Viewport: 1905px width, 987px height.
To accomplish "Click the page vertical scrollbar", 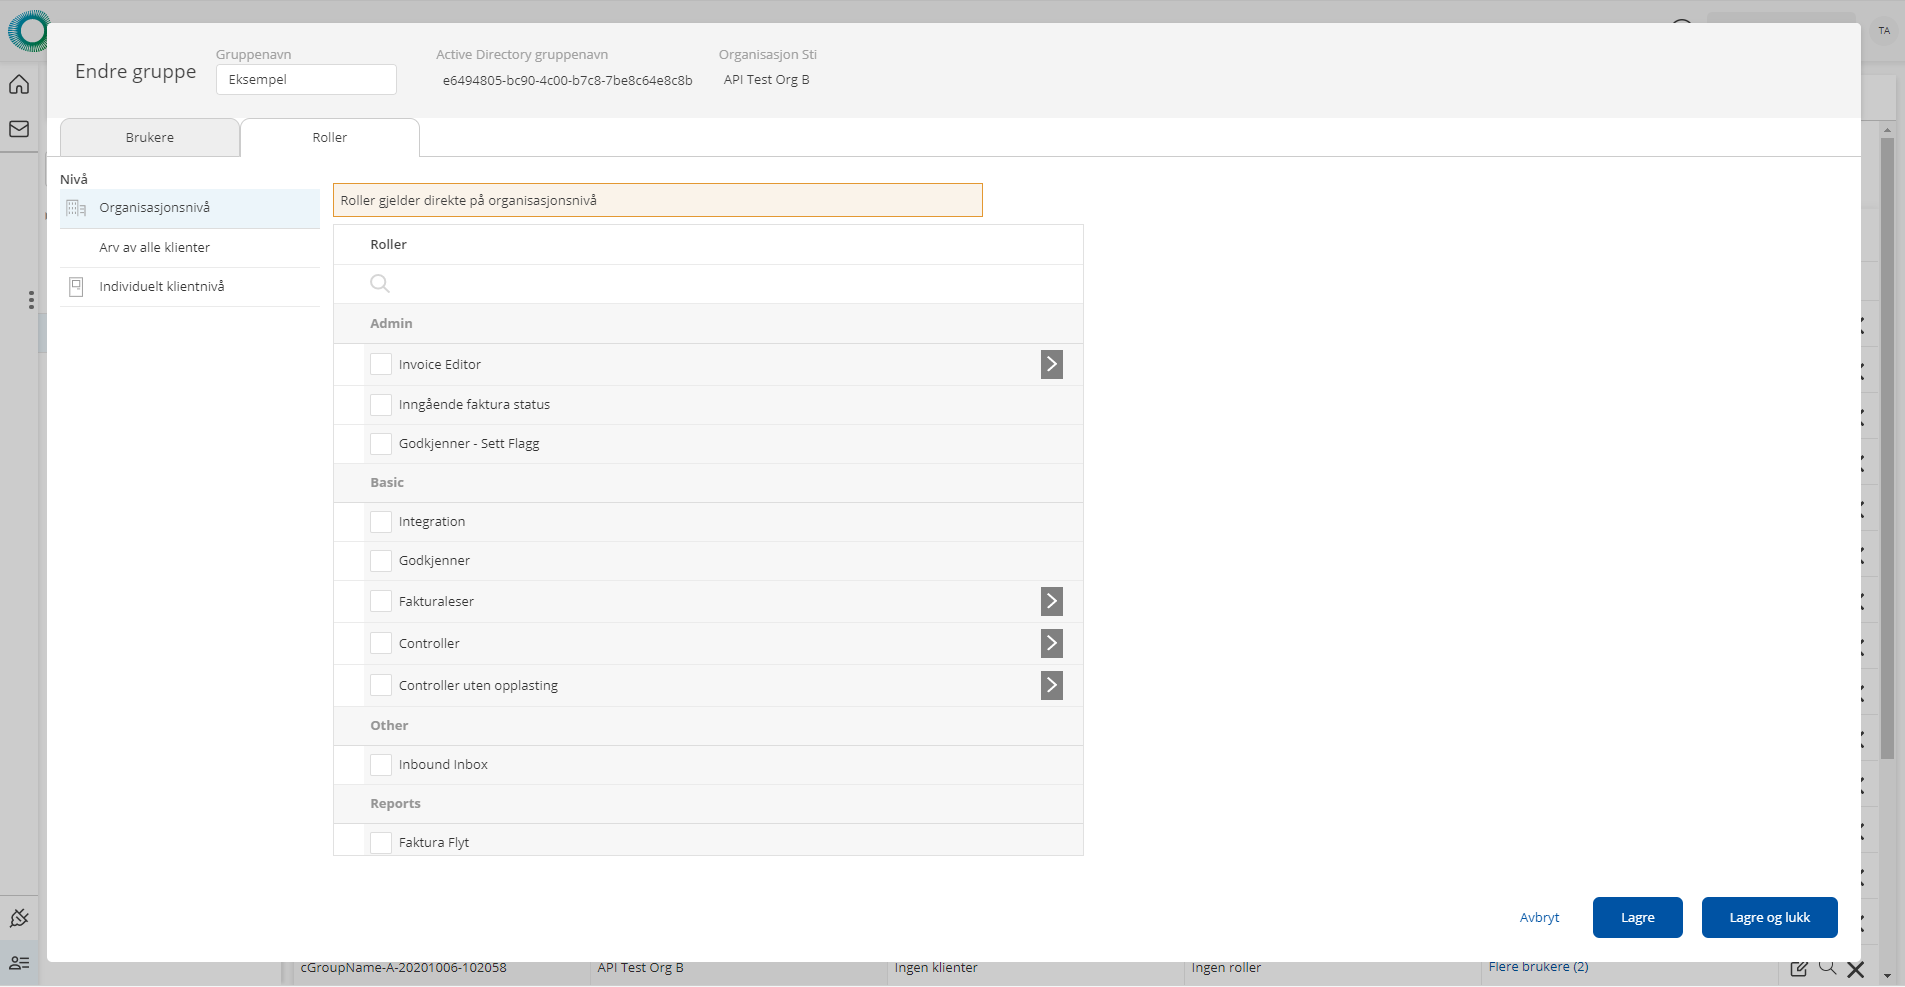I will 1887,450.
